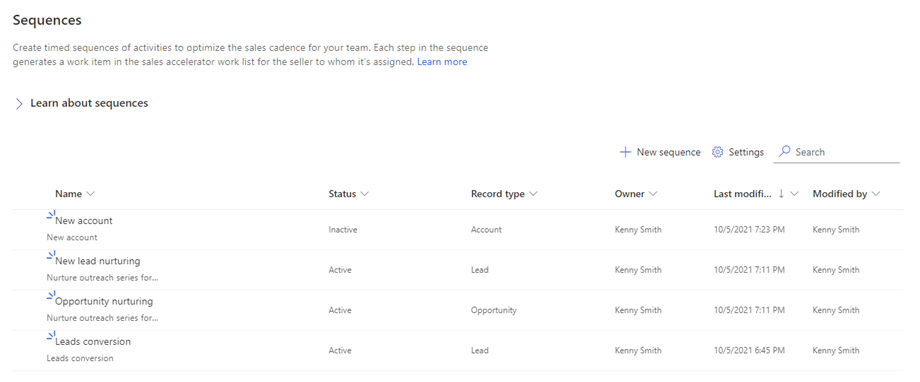
Task: Click the Sequences page heading
Action: [47, 21]
